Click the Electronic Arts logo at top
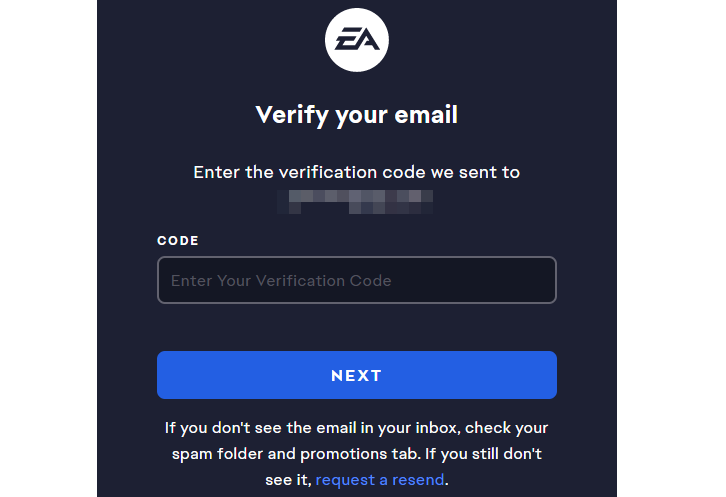The height and width of the screenshot is (497, 726). pyautogui.click(x=357, y=41)
